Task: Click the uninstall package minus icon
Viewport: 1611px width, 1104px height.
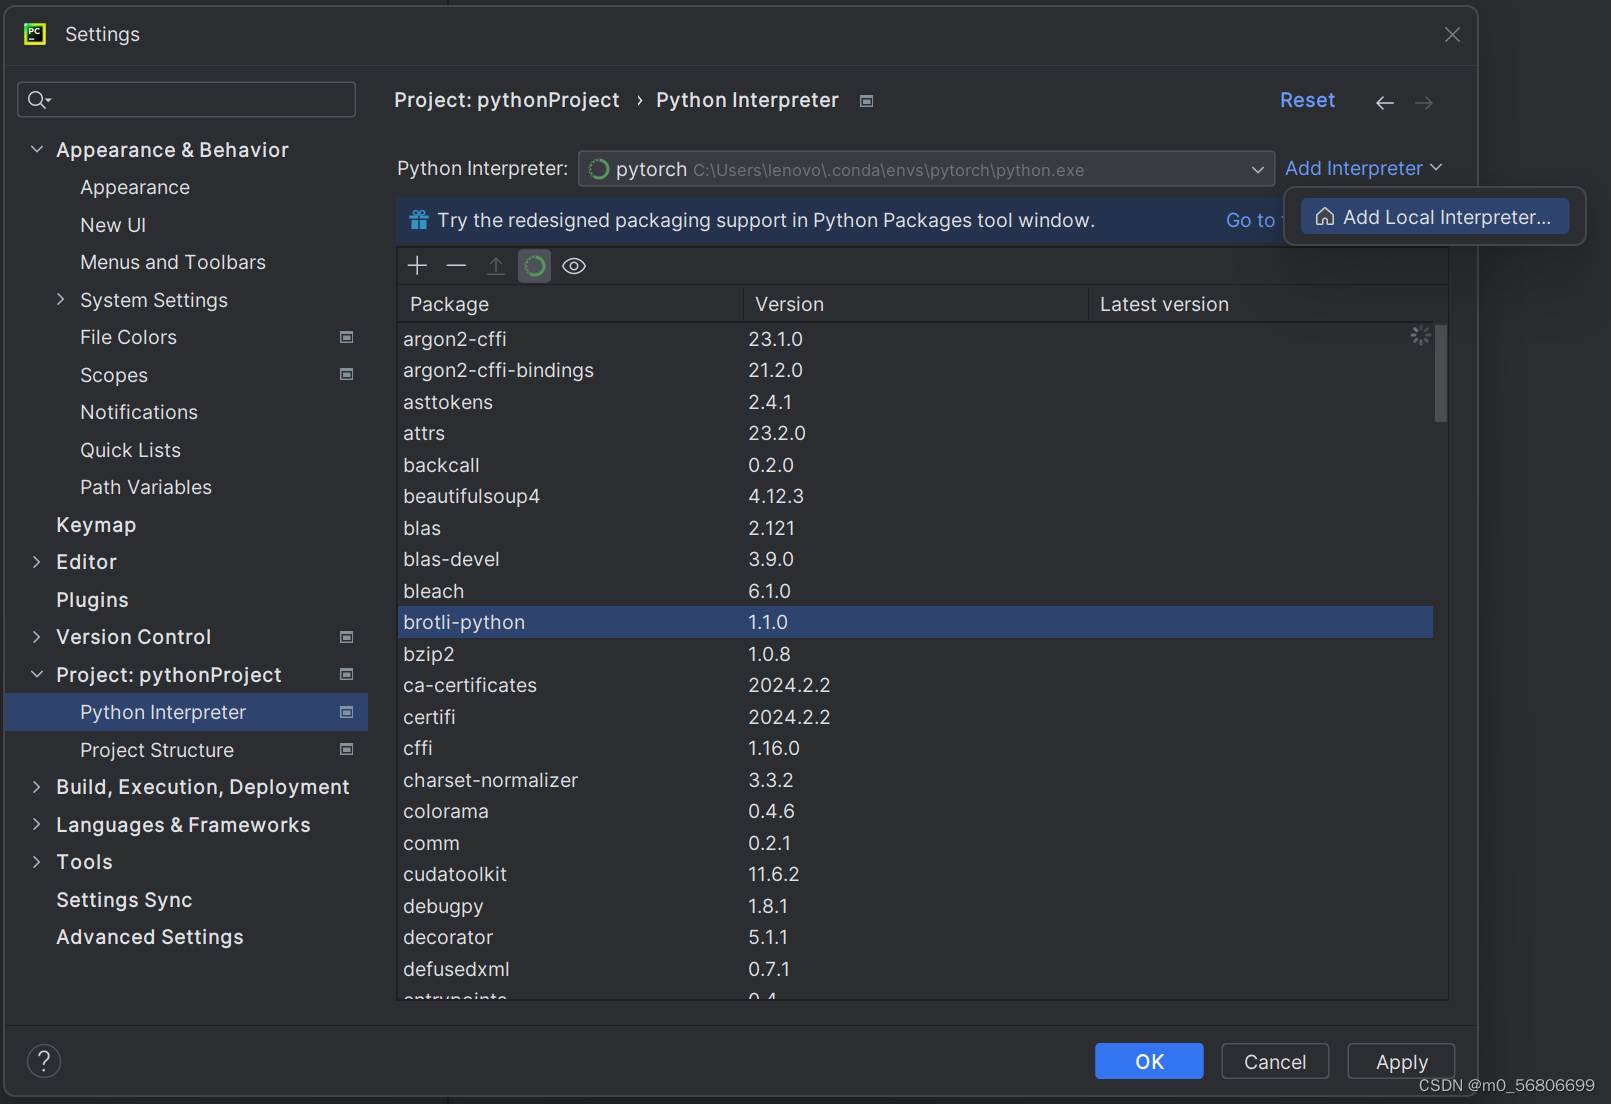Action: pyautogui.click(x=456, y=266)
